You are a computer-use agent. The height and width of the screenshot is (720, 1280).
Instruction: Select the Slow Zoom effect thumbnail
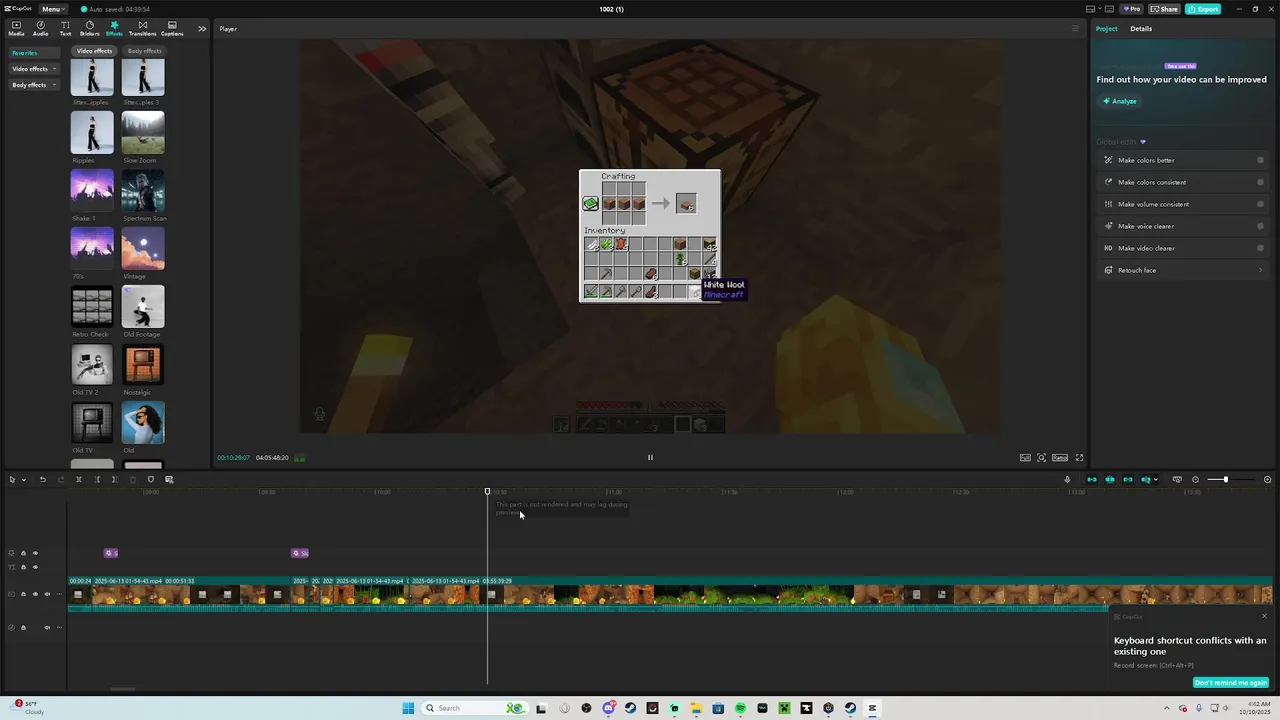pyautogui.click(x=143, y=133)
